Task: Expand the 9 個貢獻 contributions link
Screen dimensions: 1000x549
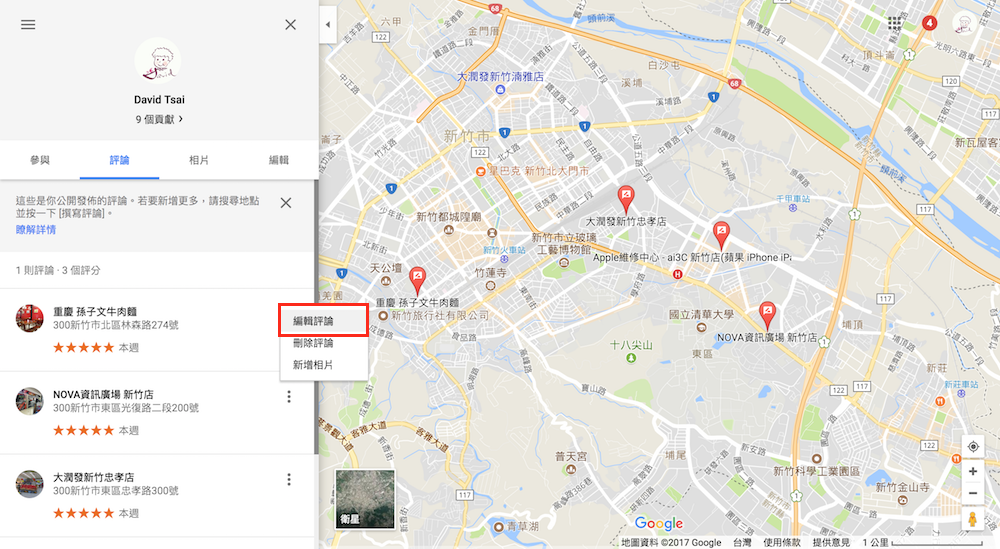Action: pyautogui.click(x=159, y=119)
